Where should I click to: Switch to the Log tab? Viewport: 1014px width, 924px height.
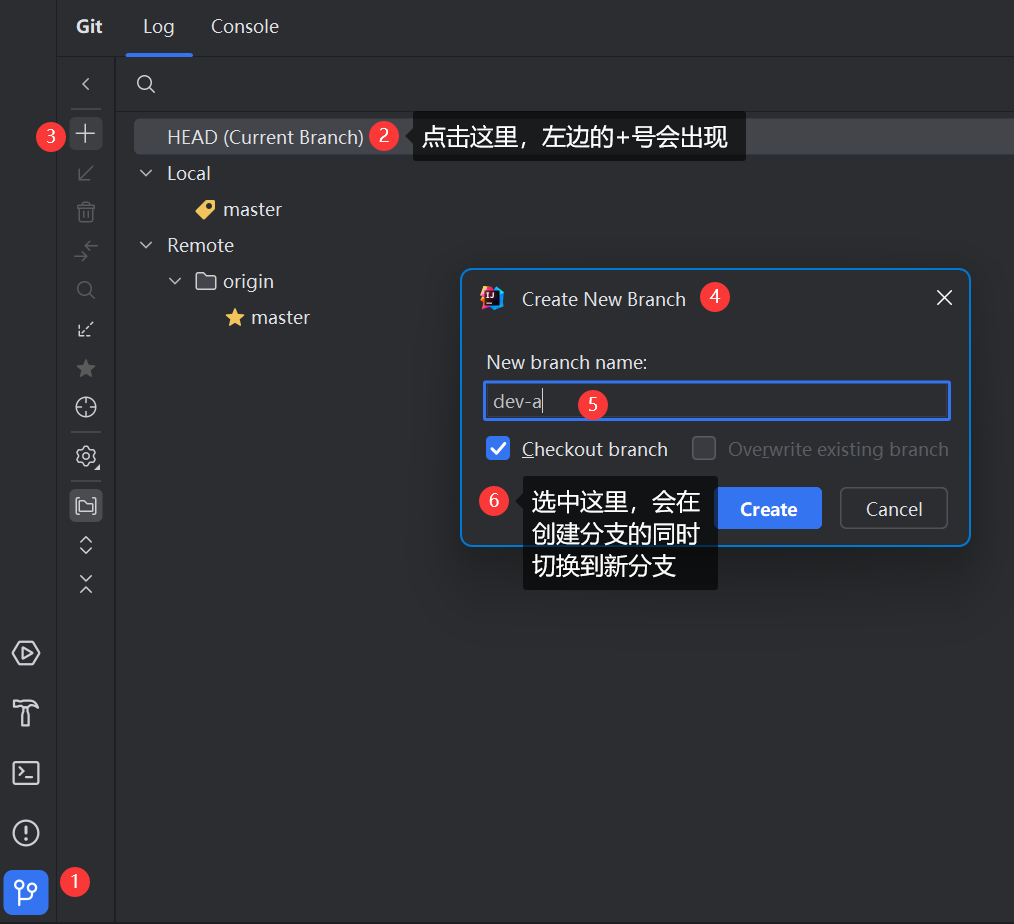pyautogui.click(x=158, y=27)
